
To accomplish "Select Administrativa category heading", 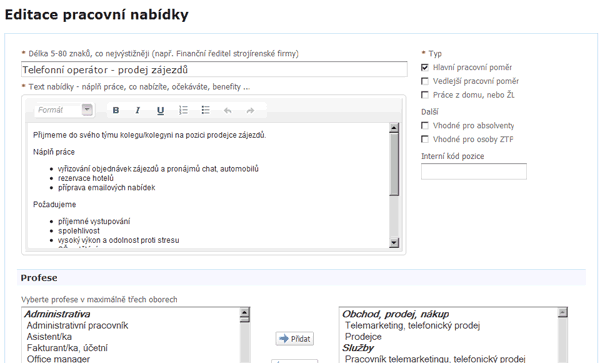I will (57, 314).
